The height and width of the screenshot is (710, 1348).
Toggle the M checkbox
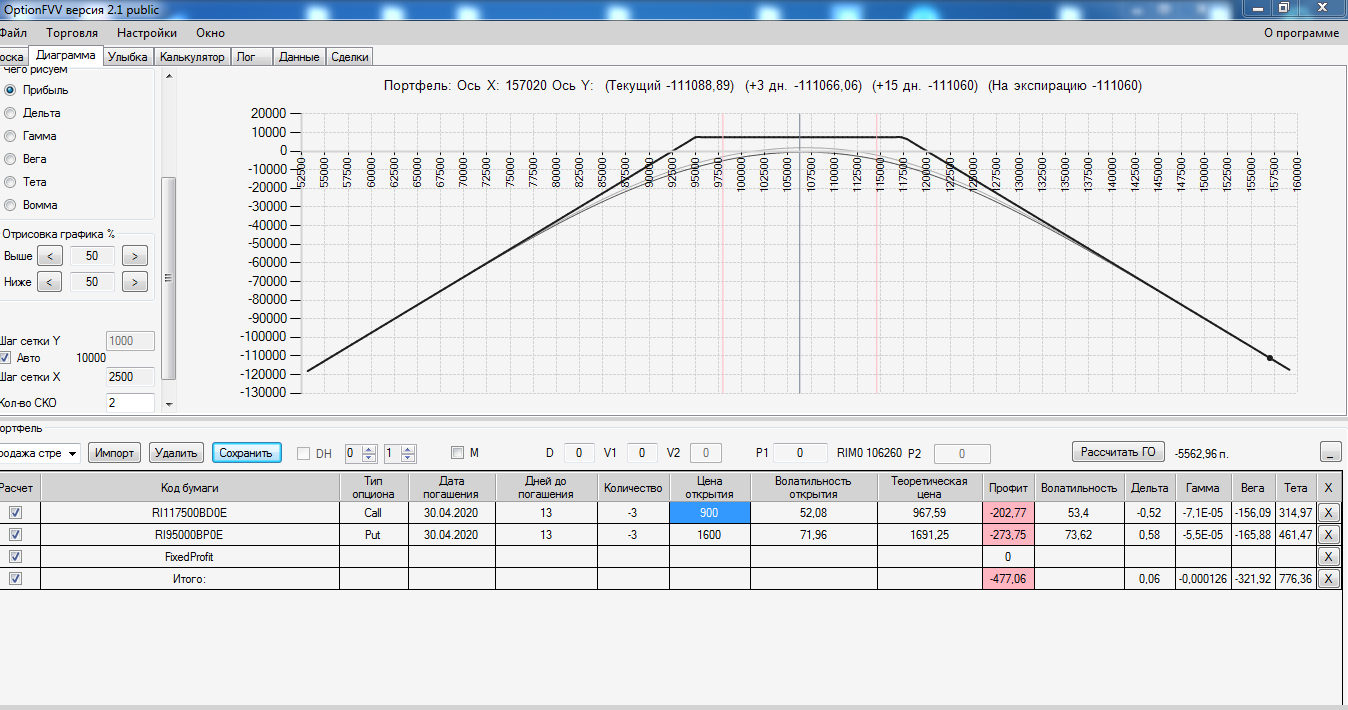[x=457, y=453]
